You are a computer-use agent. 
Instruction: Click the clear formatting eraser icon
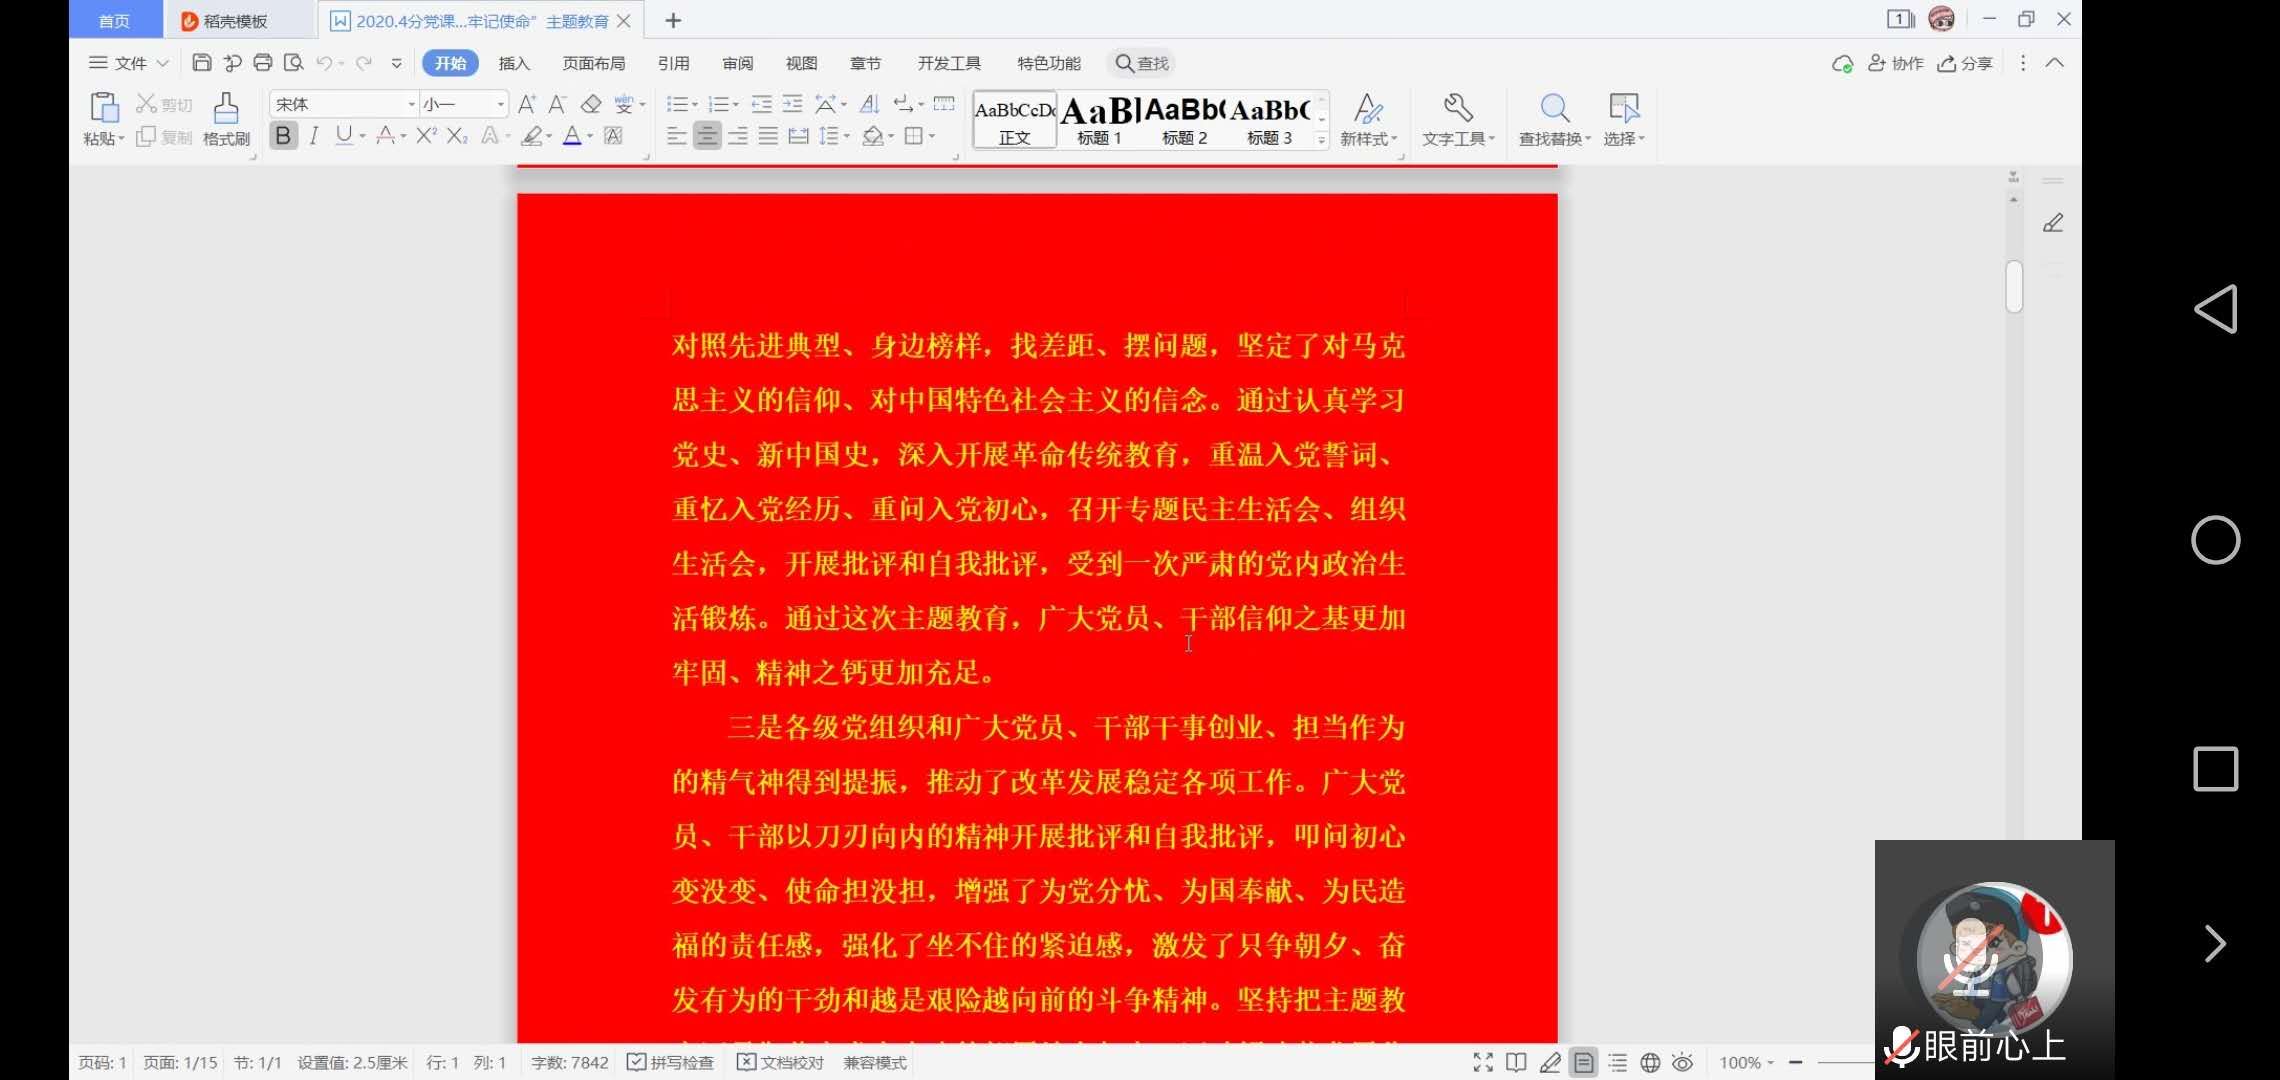(591, 104)
